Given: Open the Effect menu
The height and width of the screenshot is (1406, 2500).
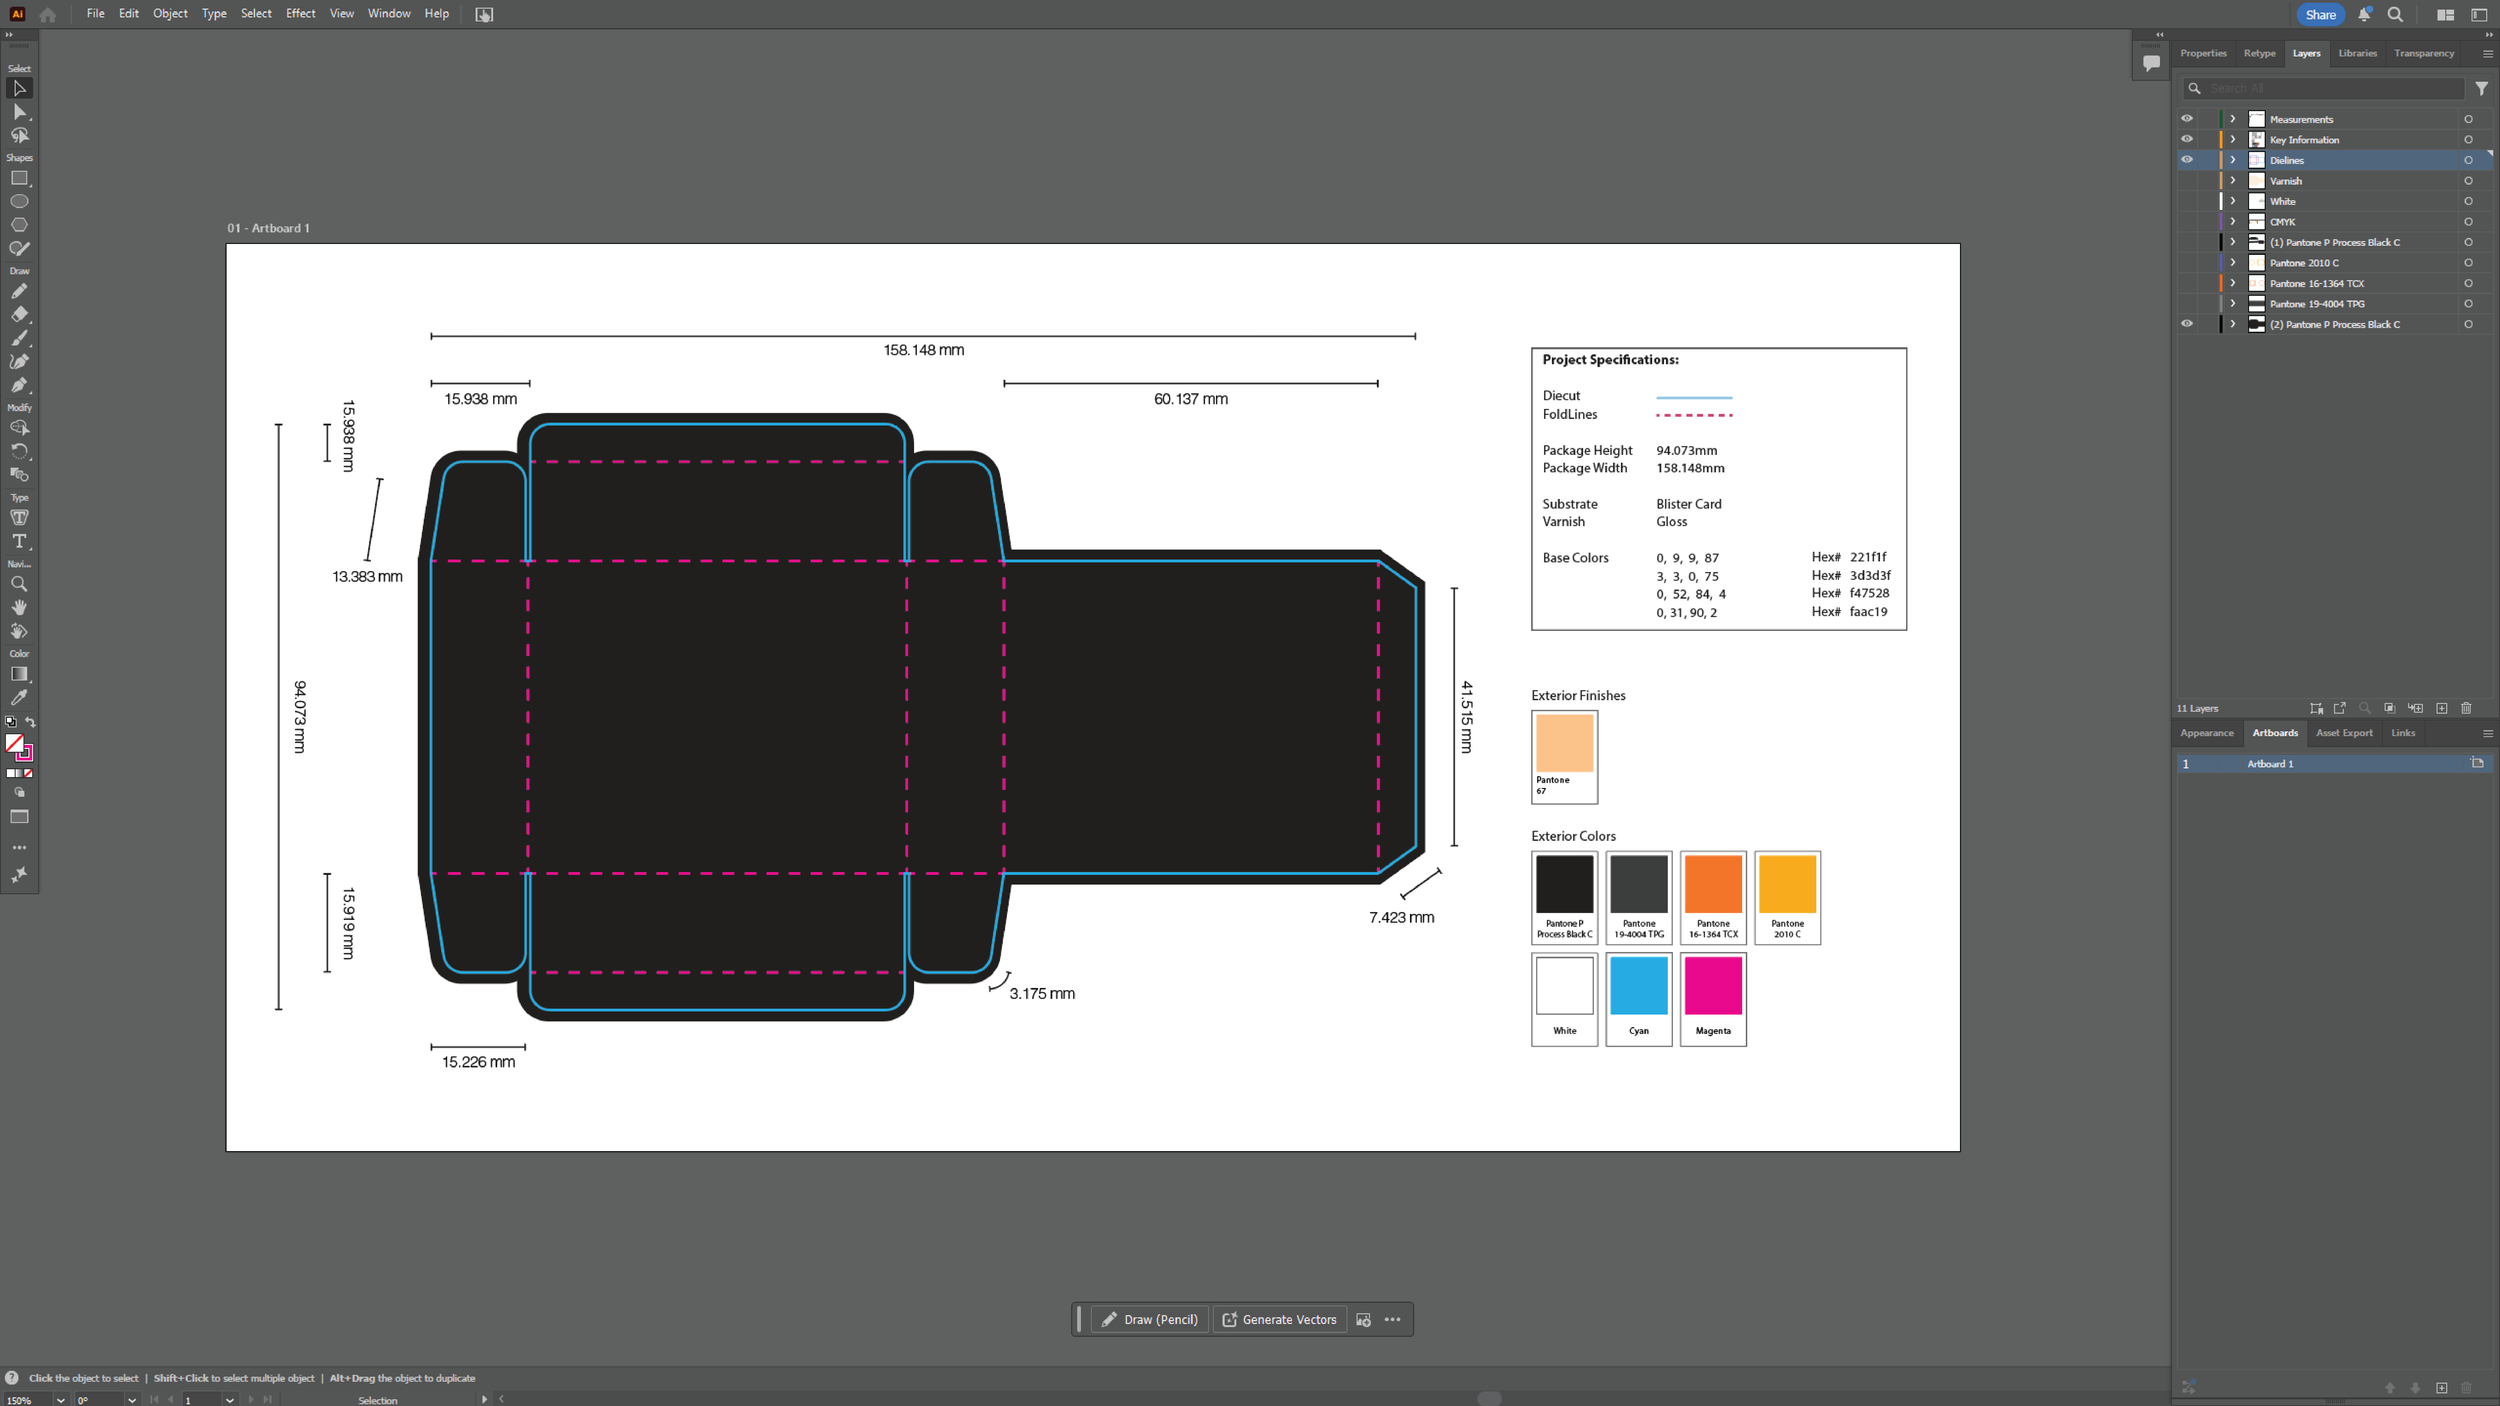Looking at the screenshot, I should (300, 14).
